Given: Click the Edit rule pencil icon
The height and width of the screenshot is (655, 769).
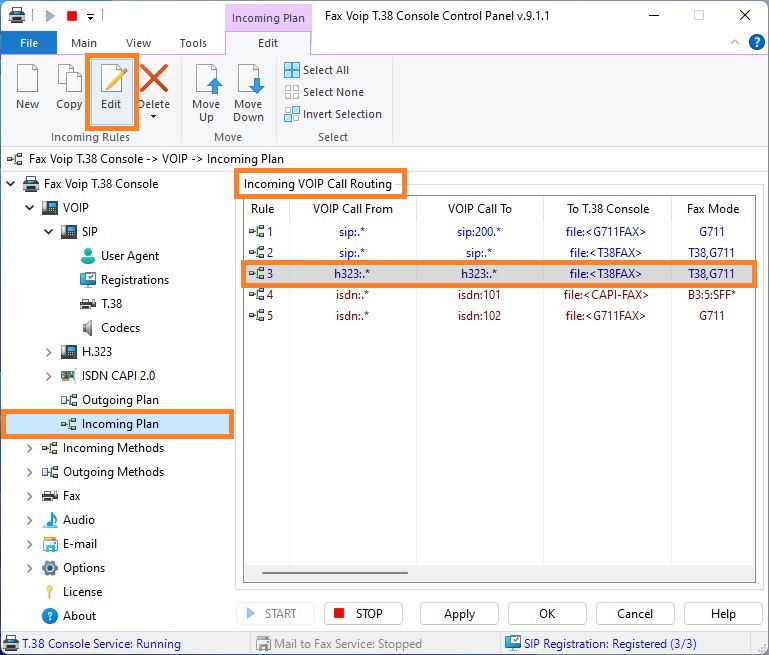Looking at the screenshot, I should point(113,78).
